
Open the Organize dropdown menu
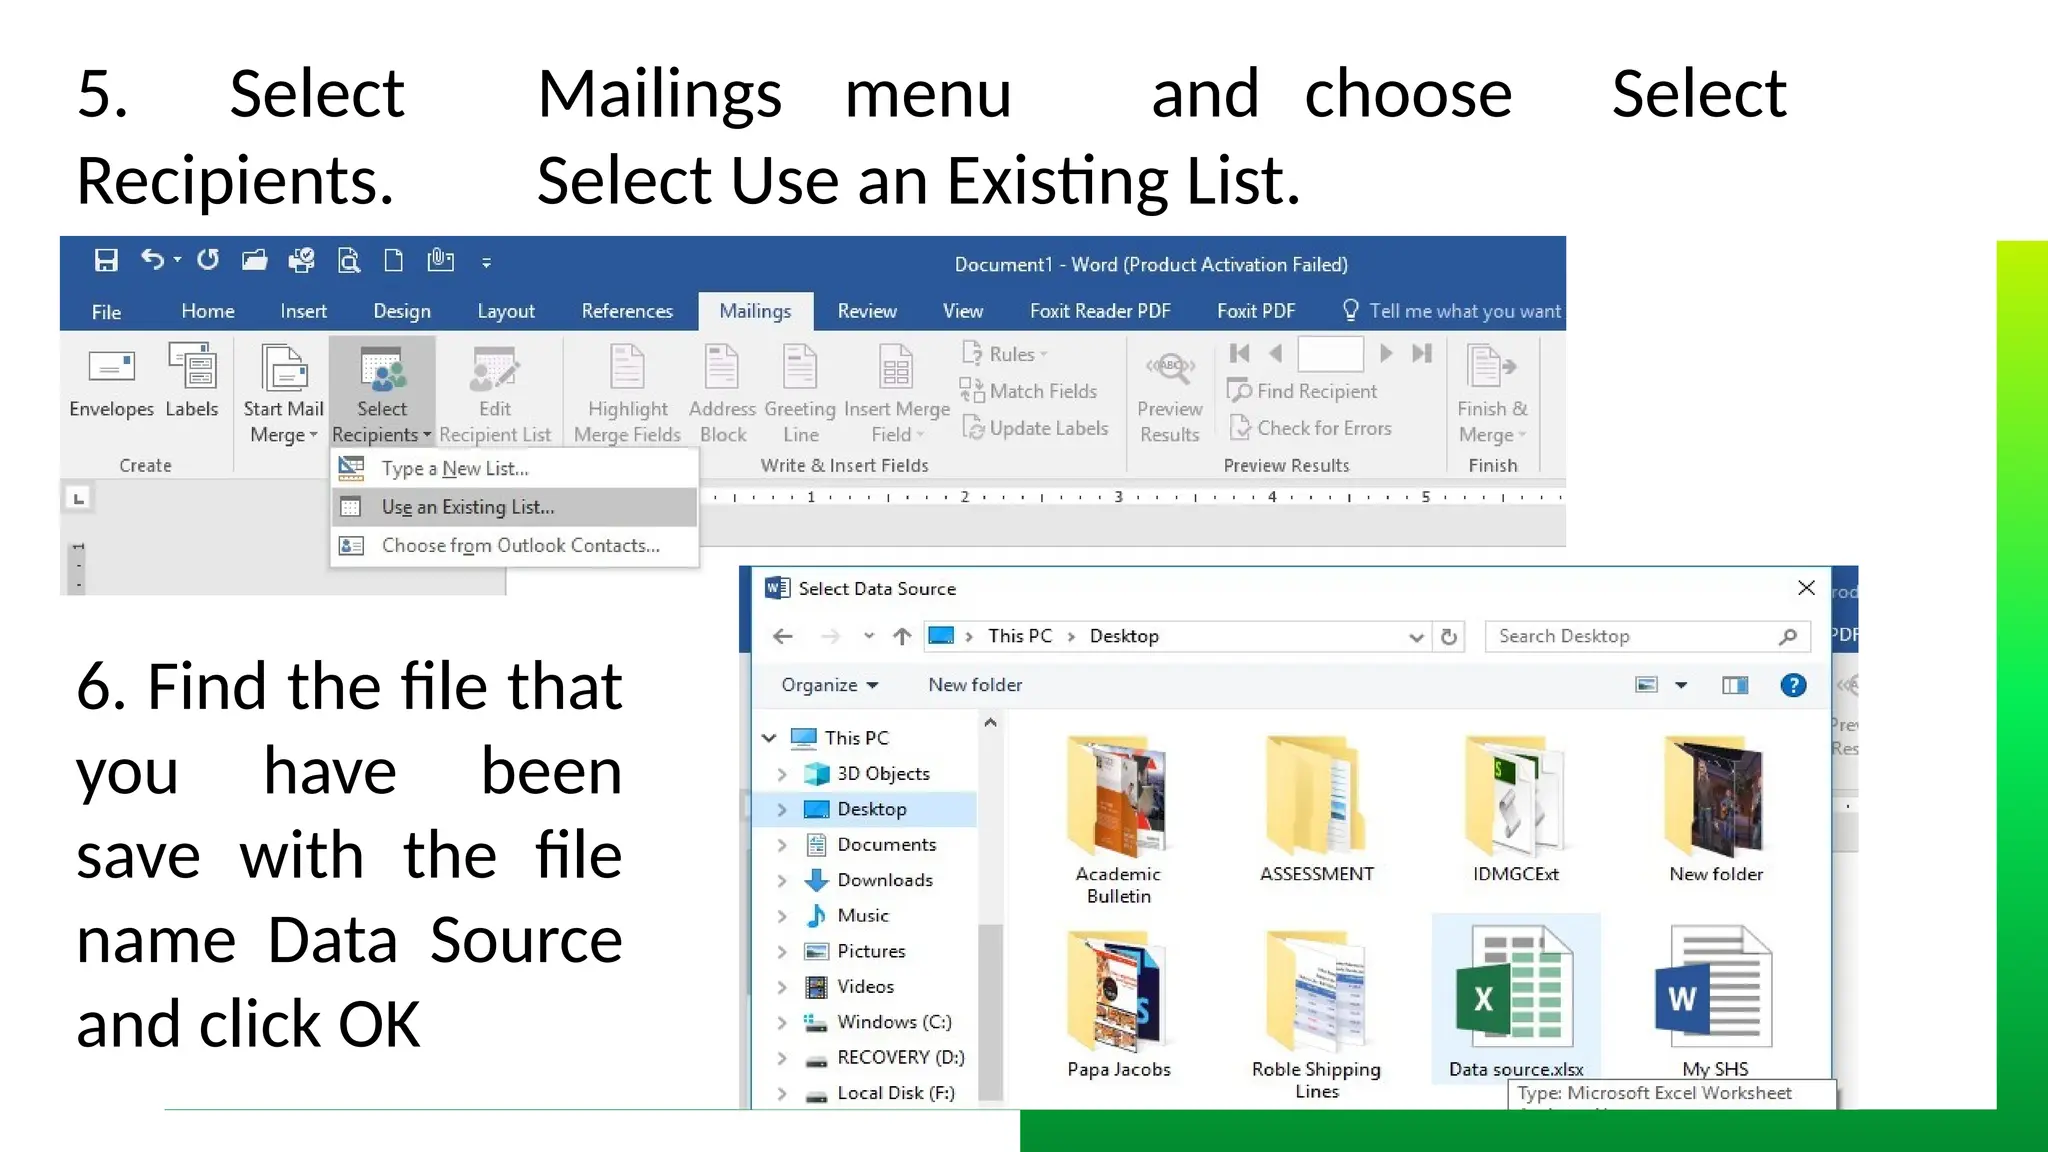pyautogui.click(x=829, y=685)
